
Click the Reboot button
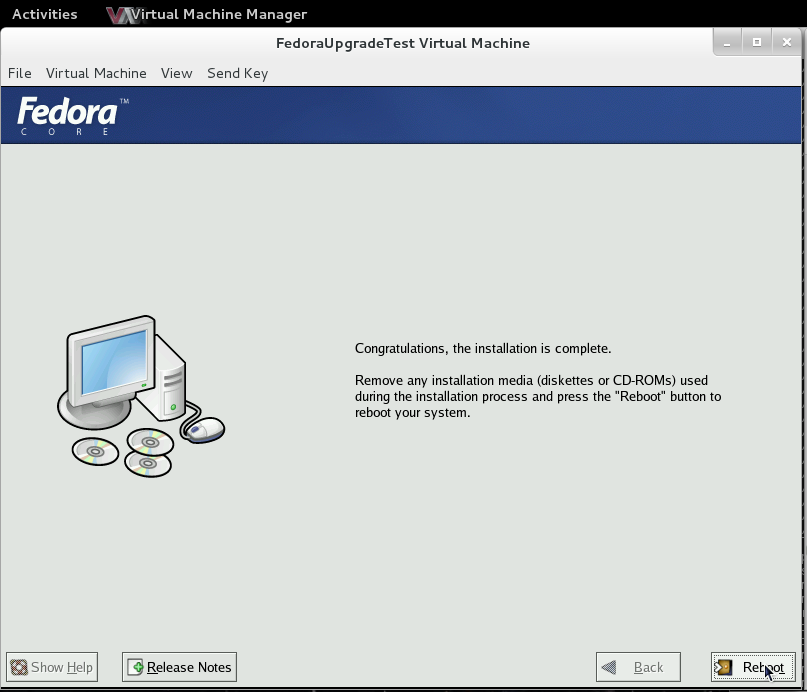coord(753,667)
